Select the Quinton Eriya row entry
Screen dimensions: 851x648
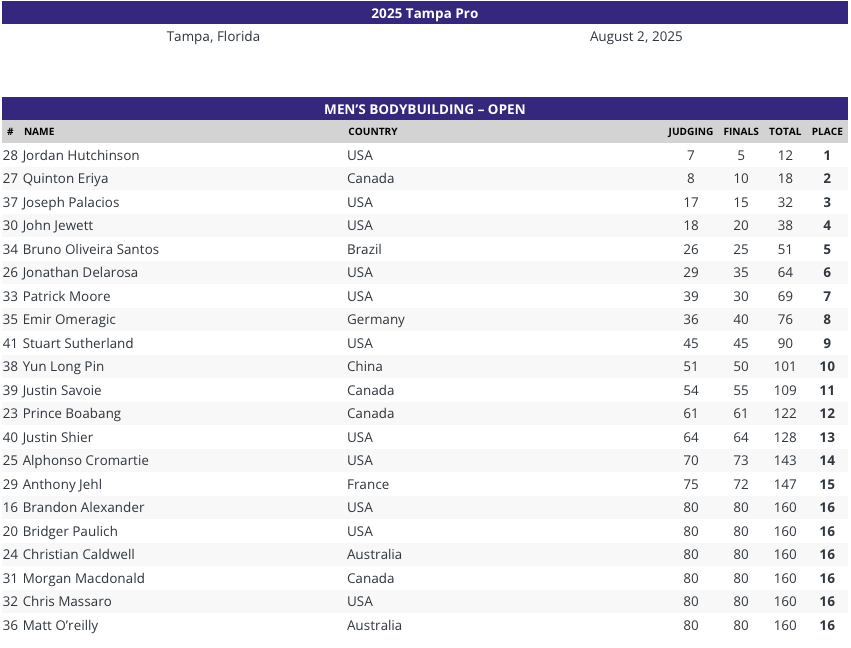[65, 179]
